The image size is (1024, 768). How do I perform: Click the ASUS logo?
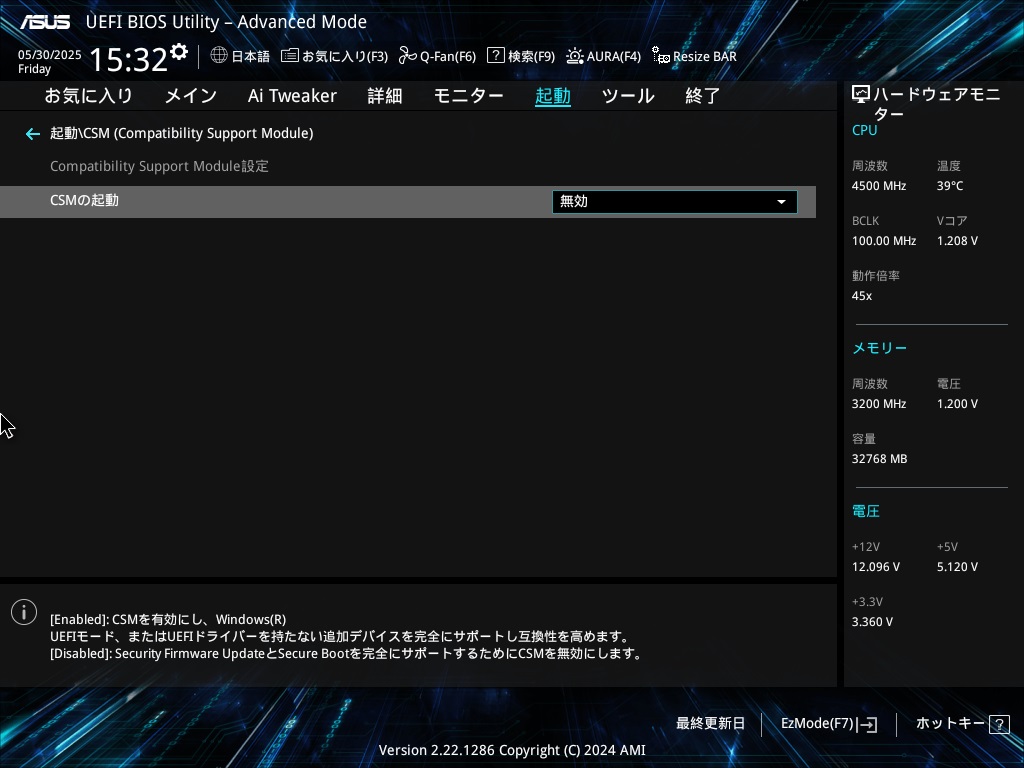click(x=45, y=22)
